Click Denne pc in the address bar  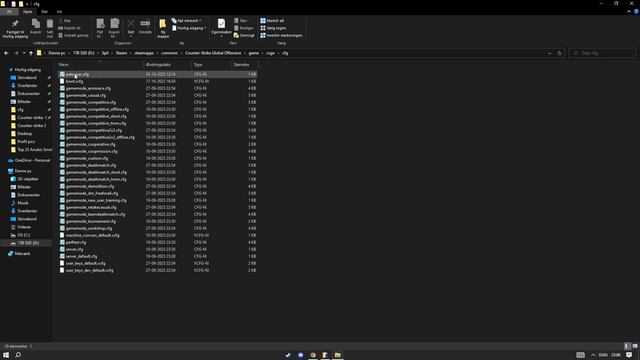click(x=57, y=53)
